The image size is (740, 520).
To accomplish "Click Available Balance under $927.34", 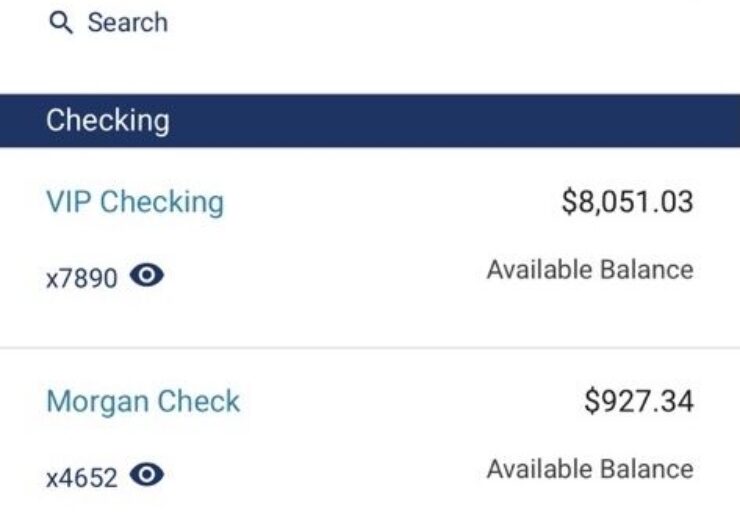I will pyautogui.click(x=590, y=469).
